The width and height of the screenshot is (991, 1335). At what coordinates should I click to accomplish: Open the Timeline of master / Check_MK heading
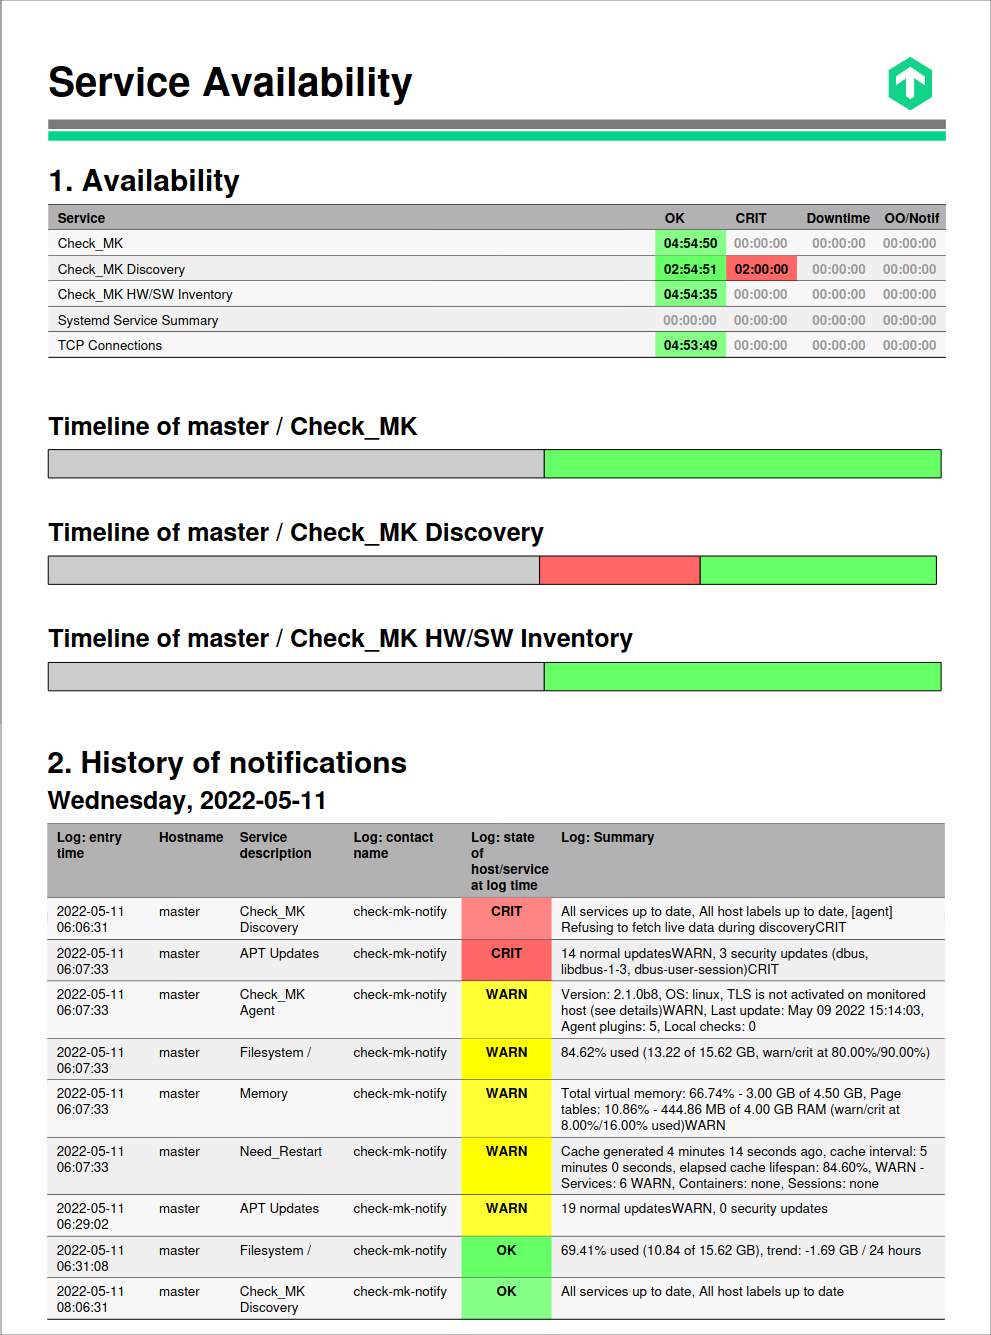233,426
